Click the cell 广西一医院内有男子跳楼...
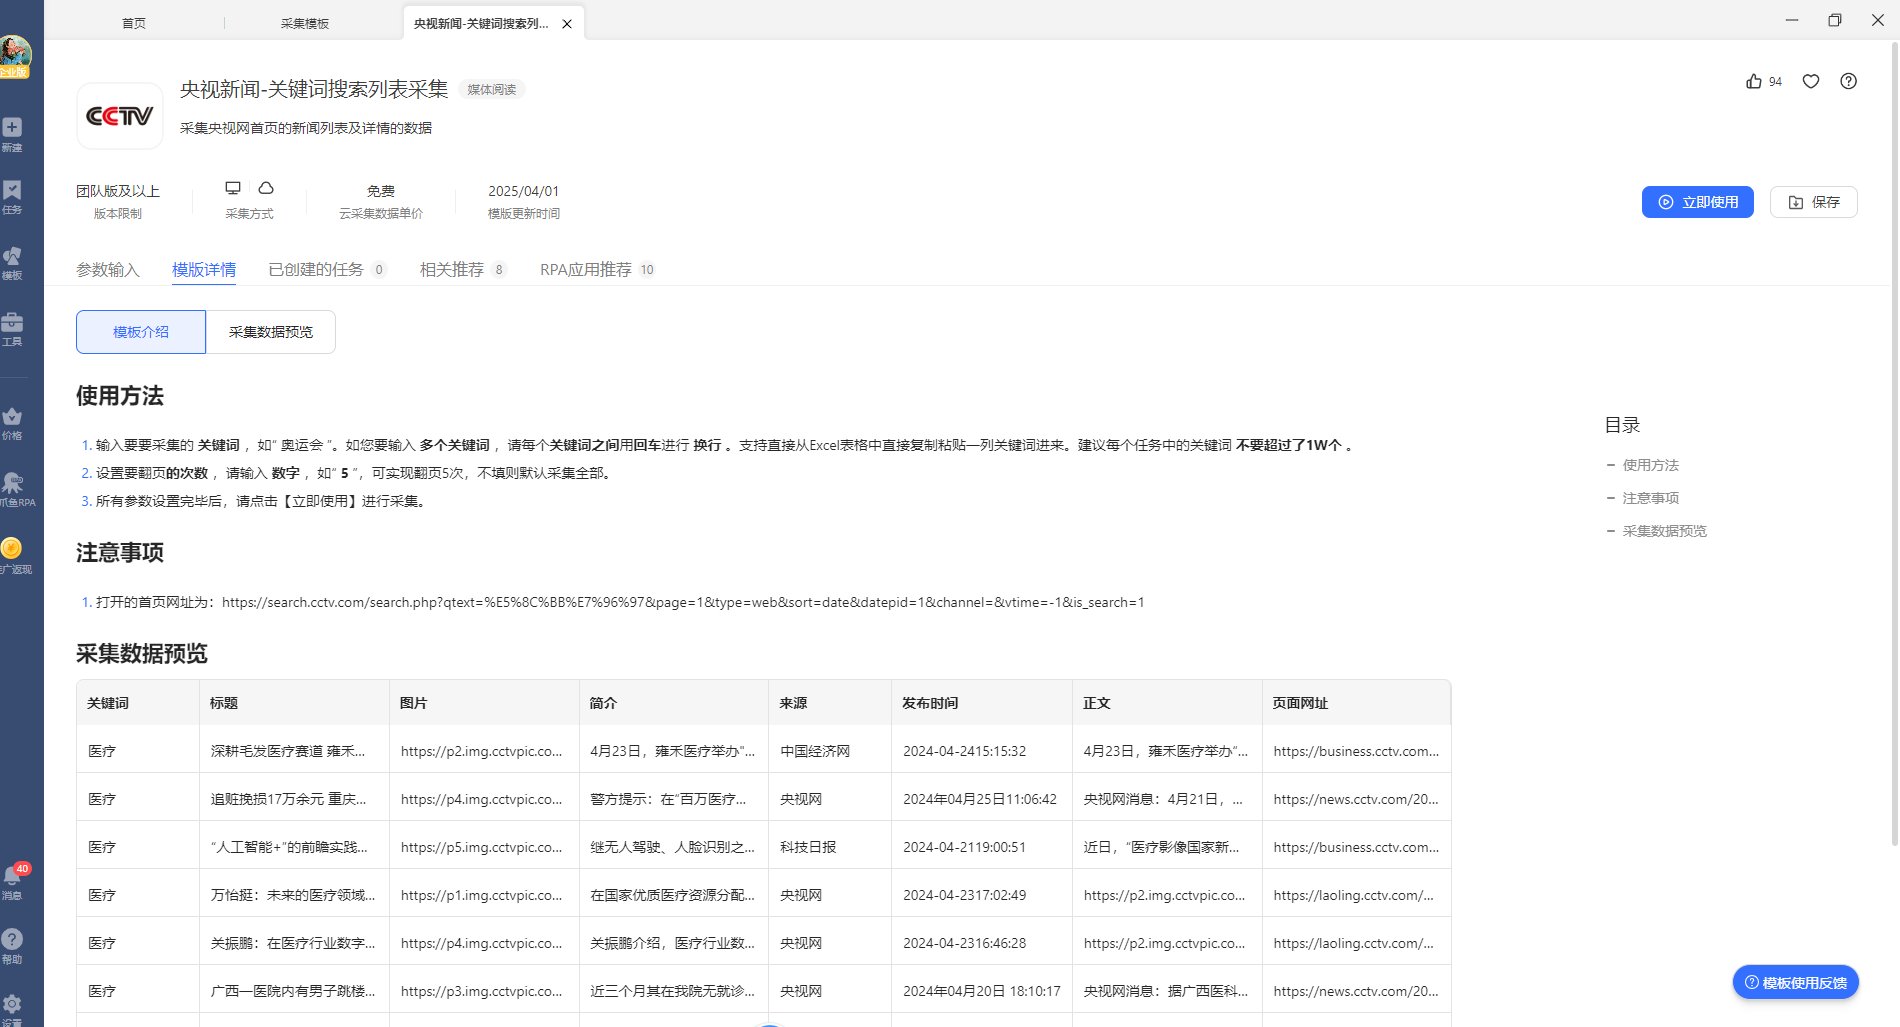 pyautogui.click(x=293, y=991)
